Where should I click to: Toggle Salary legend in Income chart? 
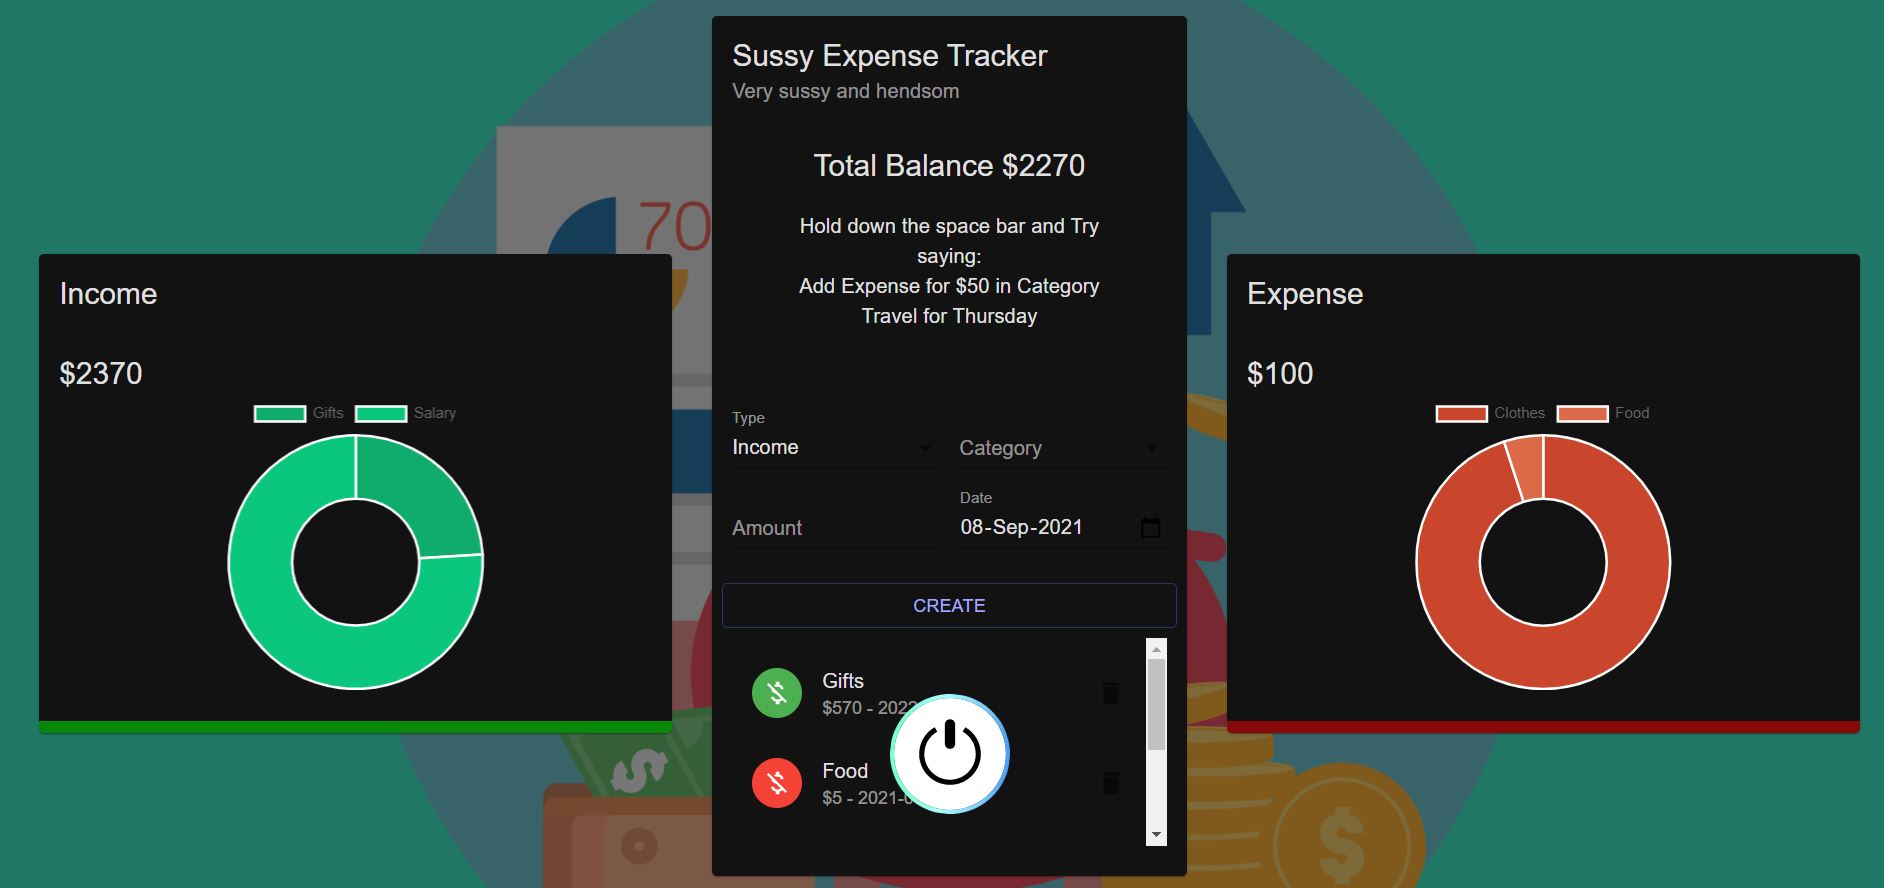[x=405, y=413]
